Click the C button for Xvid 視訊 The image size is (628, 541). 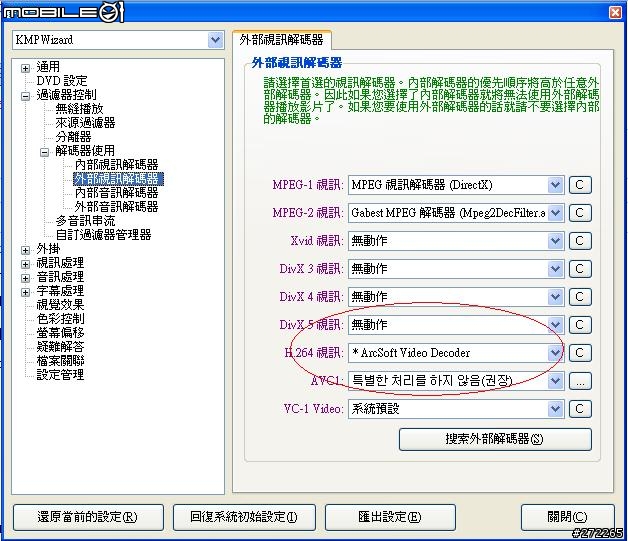[x=580, y=241]
